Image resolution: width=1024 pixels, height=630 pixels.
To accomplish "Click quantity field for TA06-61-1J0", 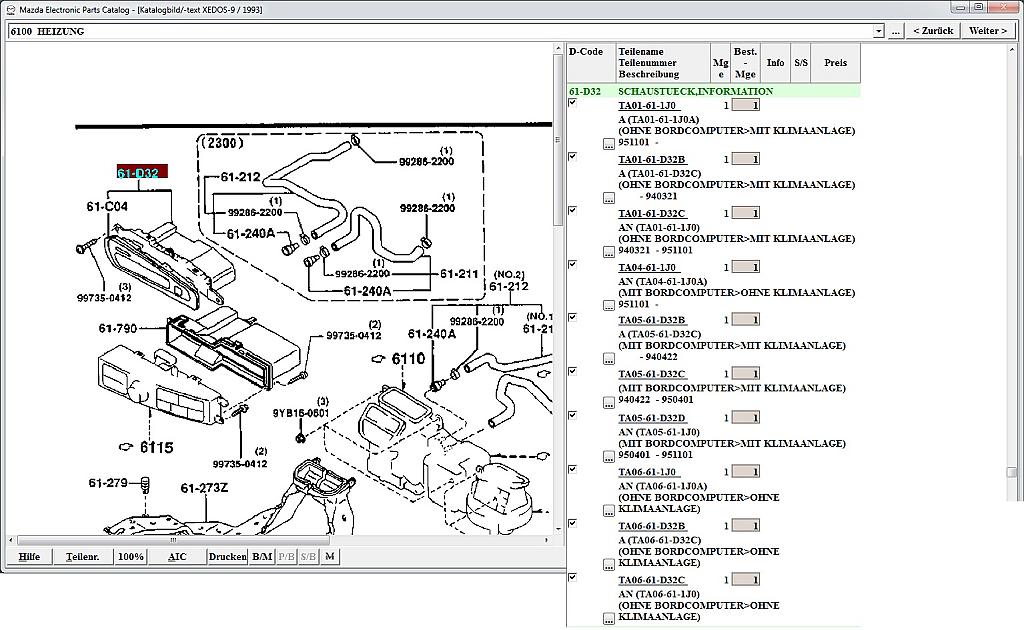I will [x=745, y=472].
